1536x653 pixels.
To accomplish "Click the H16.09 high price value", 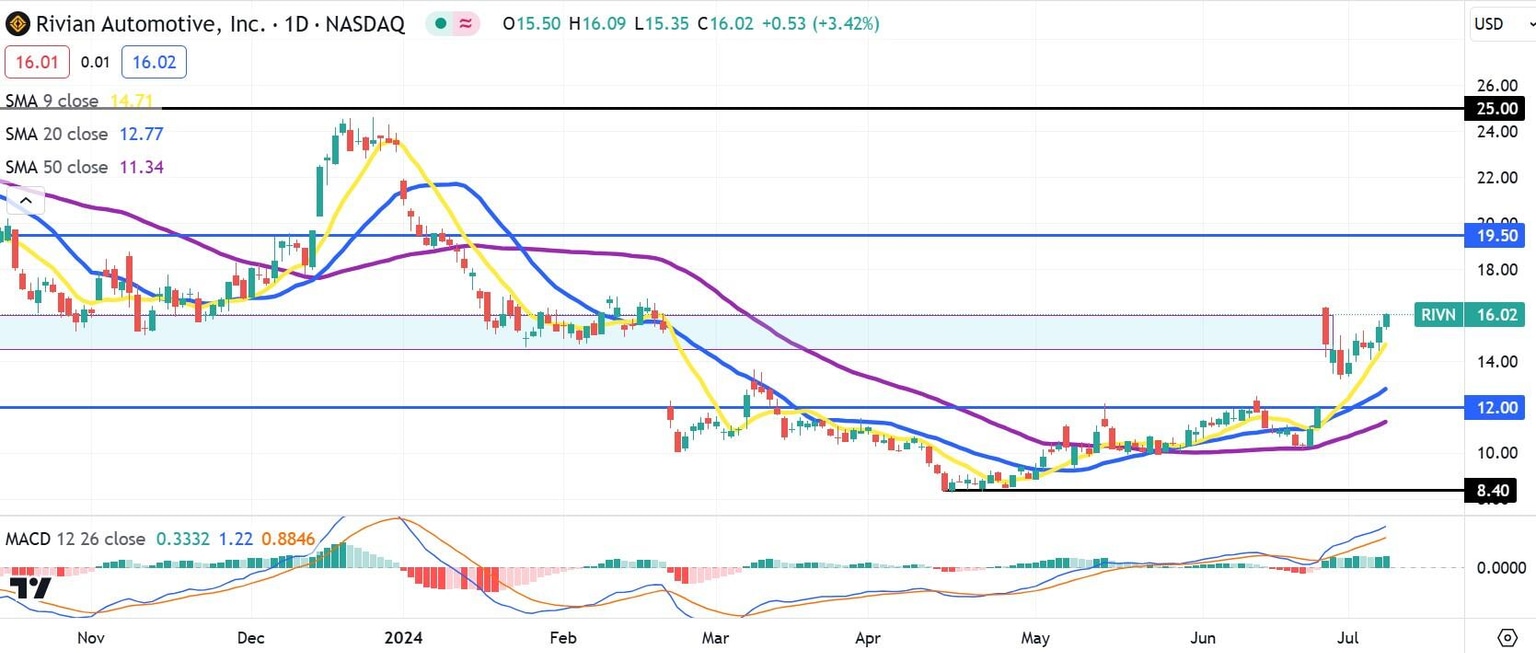I will click(x=599, y=23).
